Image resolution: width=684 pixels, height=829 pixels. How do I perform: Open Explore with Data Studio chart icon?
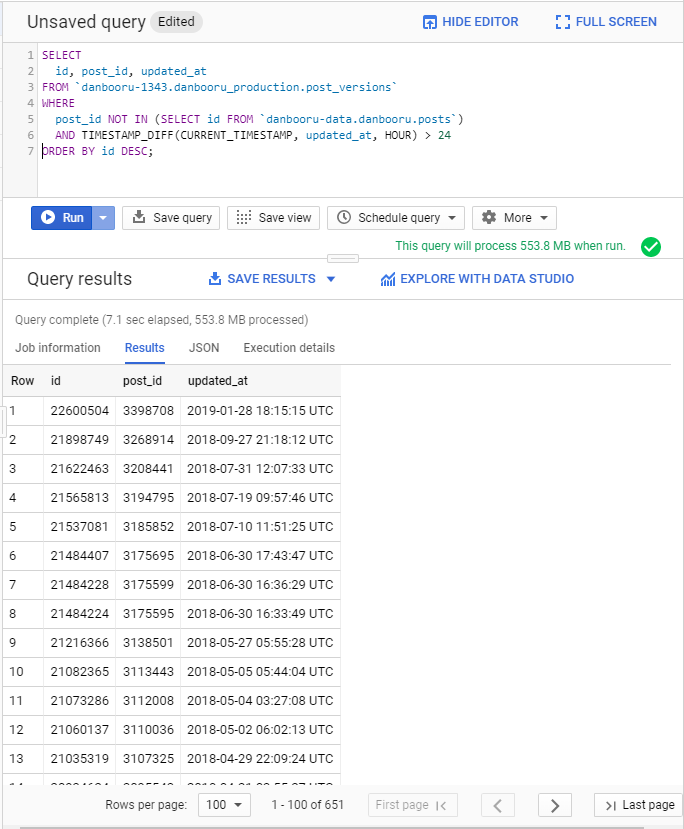click(386, 279)
